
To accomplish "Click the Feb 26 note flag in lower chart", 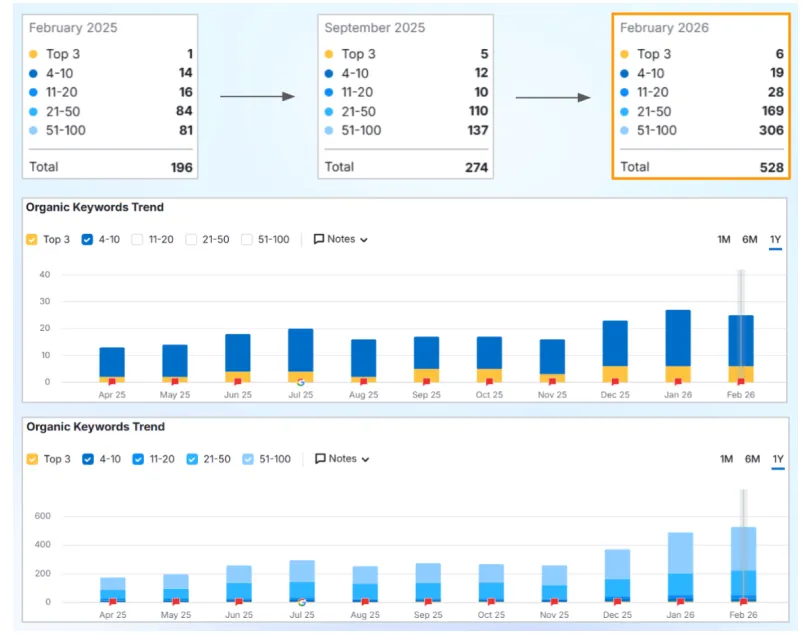I will point(744,602).
